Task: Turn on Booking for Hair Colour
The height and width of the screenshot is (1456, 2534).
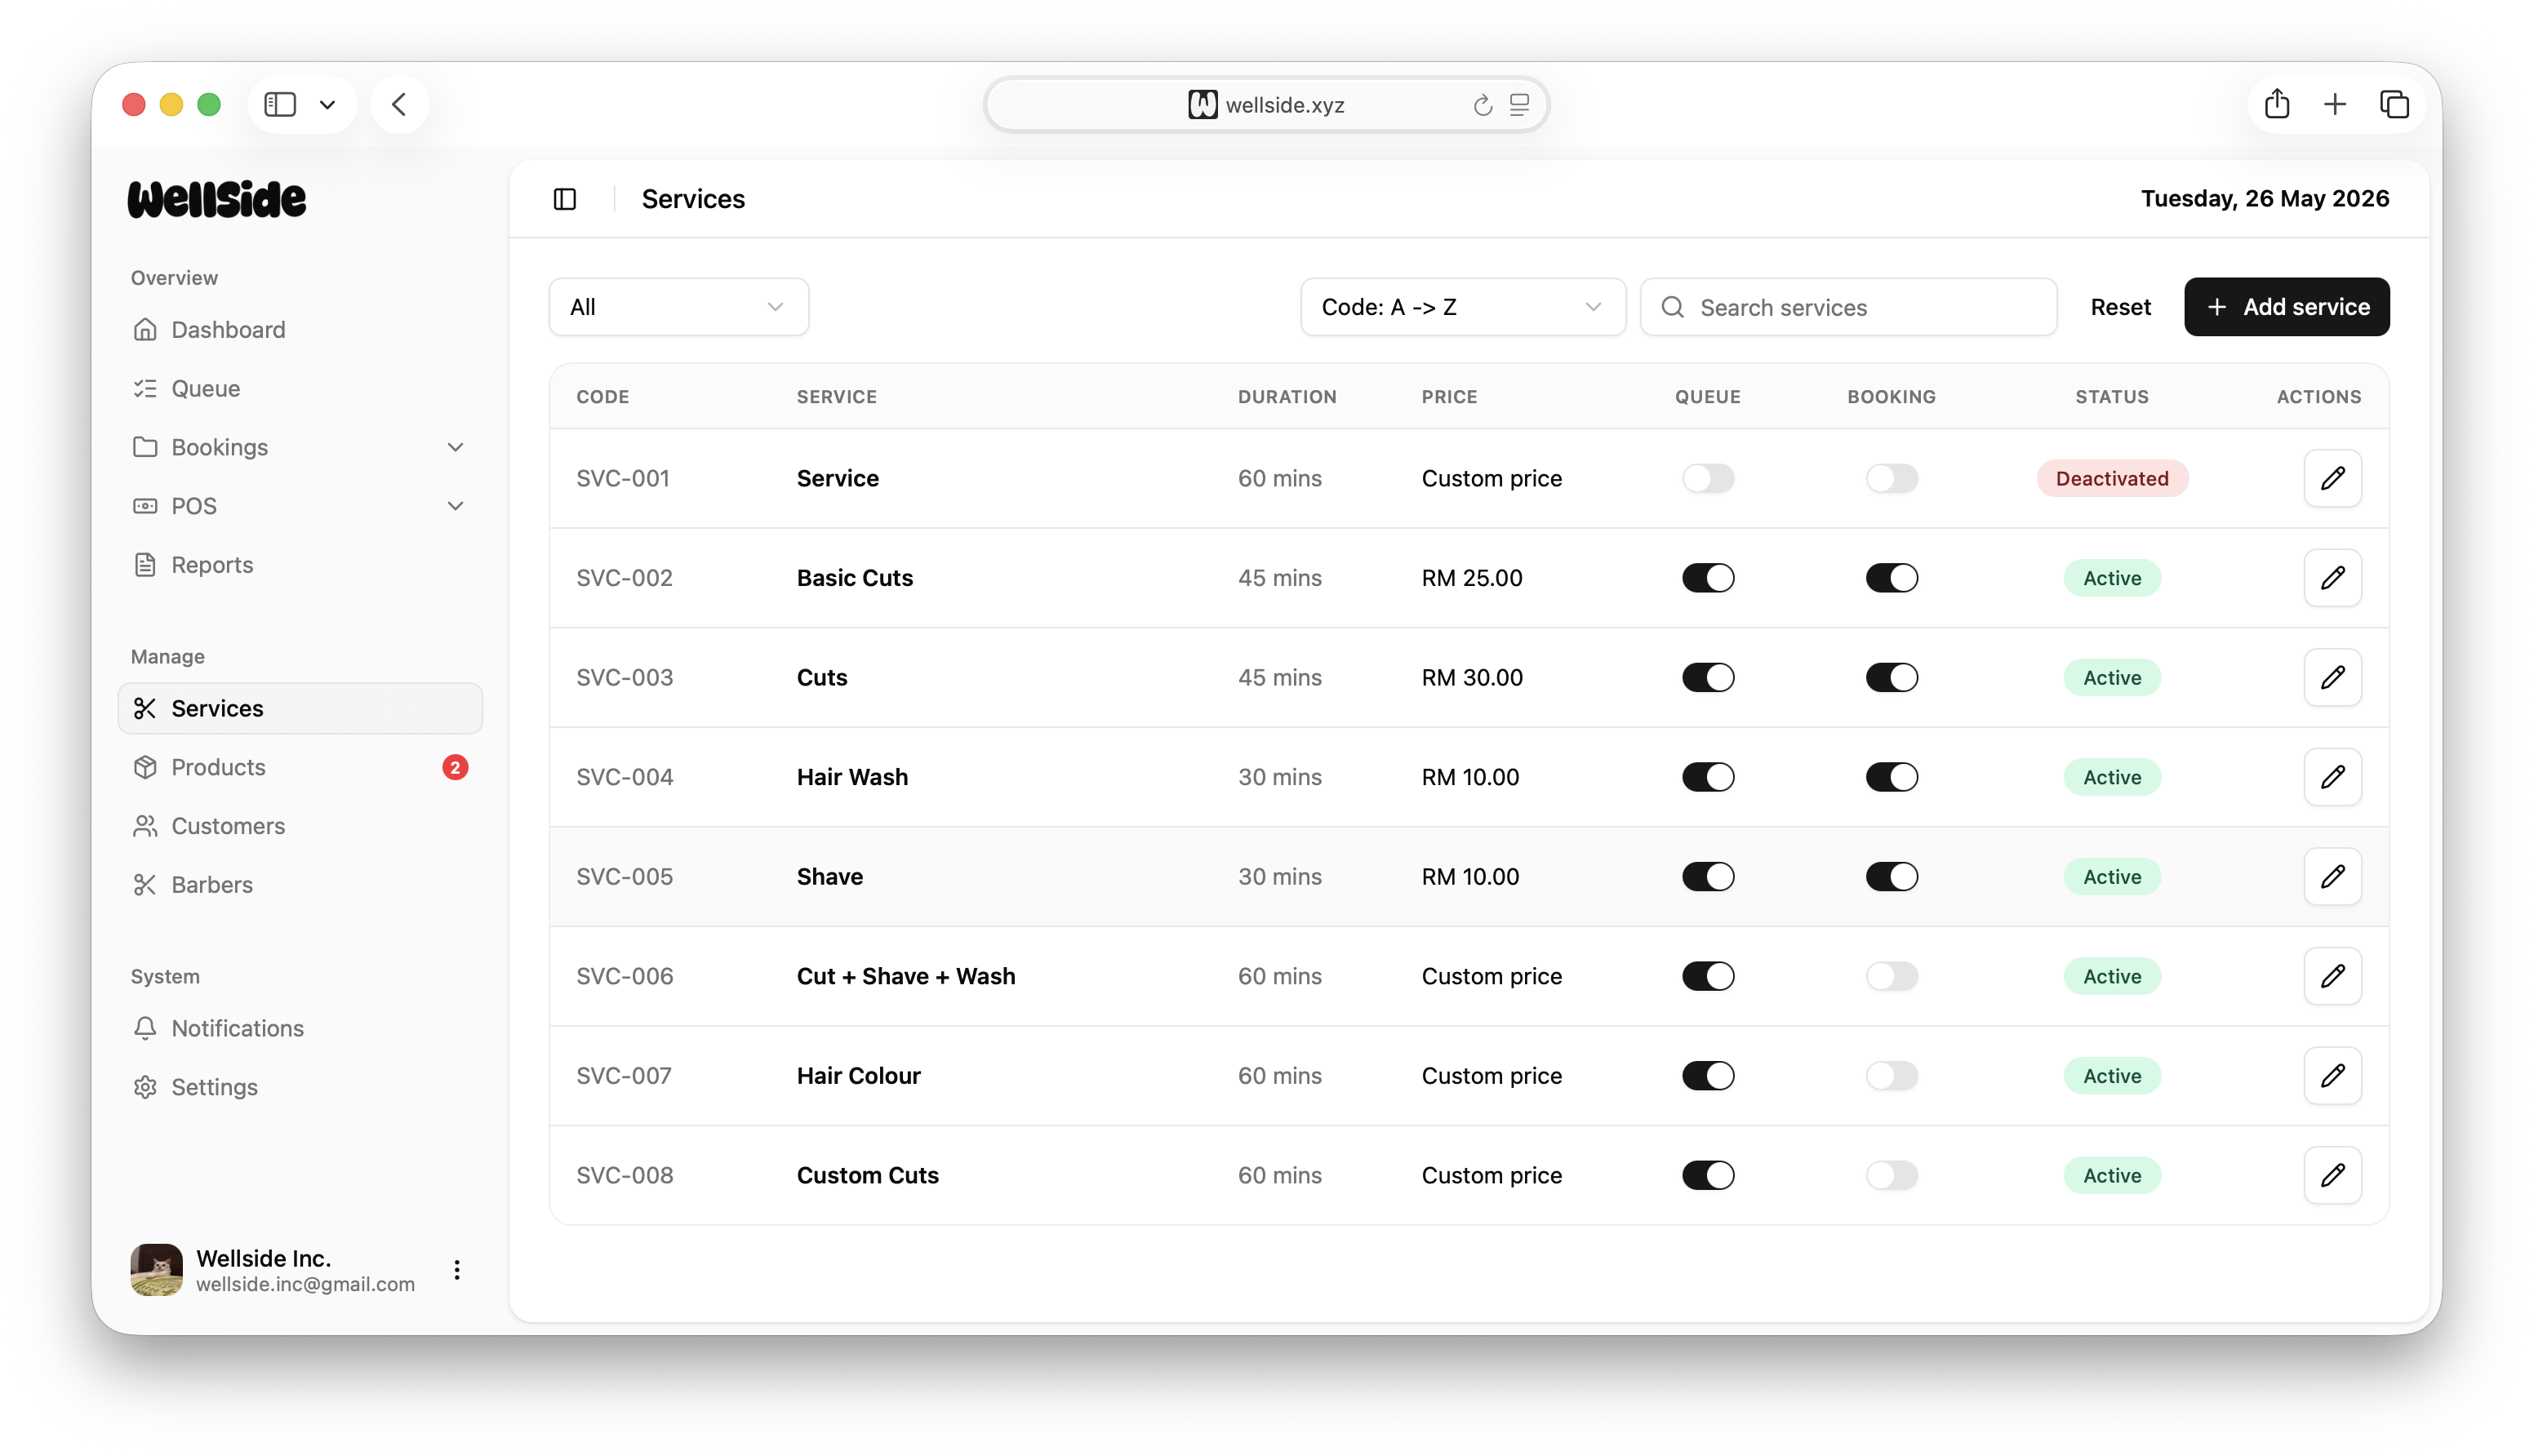Action: (x=1891, y=1075)
